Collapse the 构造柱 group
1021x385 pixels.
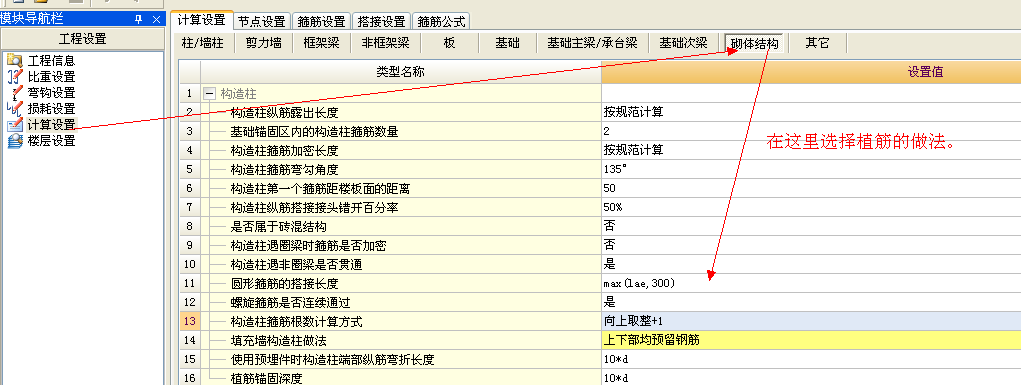[209, 94]
